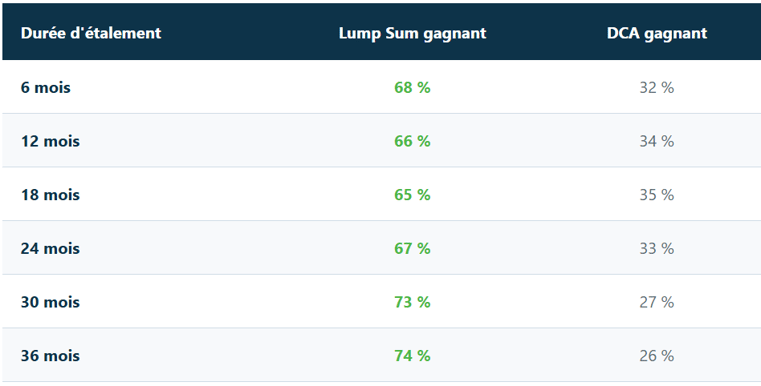
Task: Select the "12 mois" row label
Action: pos(50,141)
